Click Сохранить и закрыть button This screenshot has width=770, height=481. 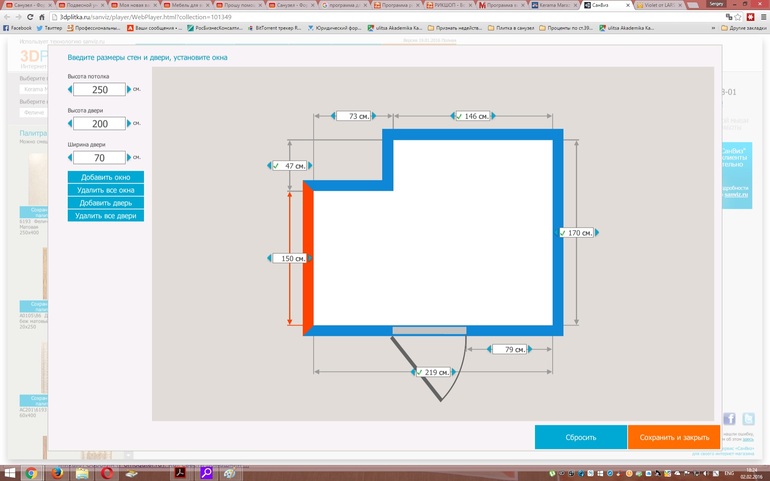[x=673, y=437]
